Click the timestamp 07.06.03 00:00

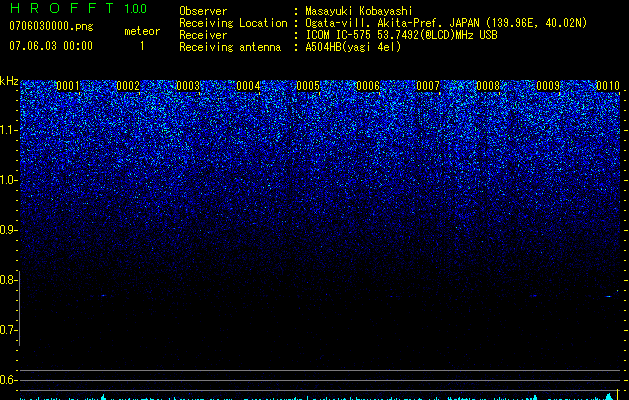tap(51, 46)
